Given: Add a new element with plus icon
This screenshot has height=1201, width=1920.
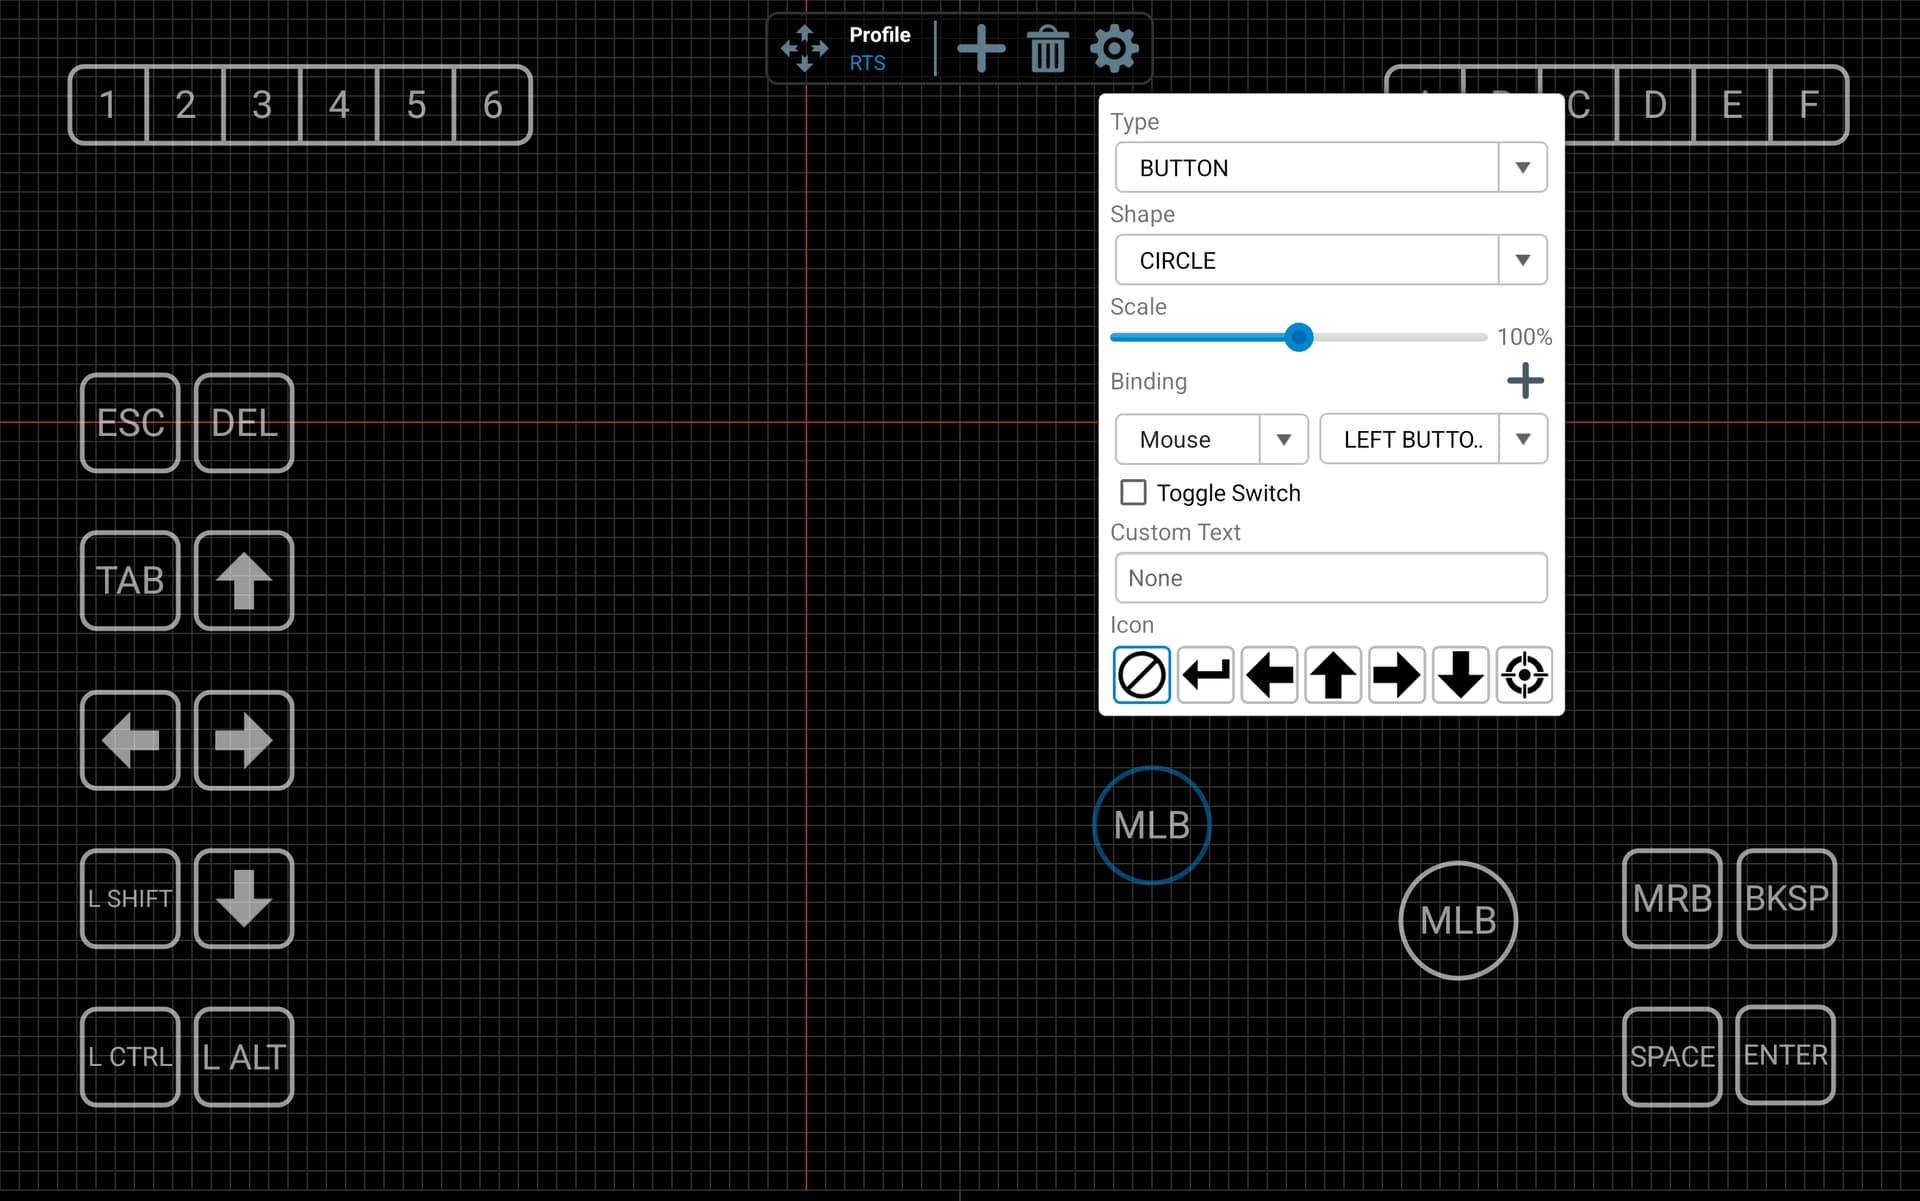Looking at the screenshot, I should tap(981, 48).
